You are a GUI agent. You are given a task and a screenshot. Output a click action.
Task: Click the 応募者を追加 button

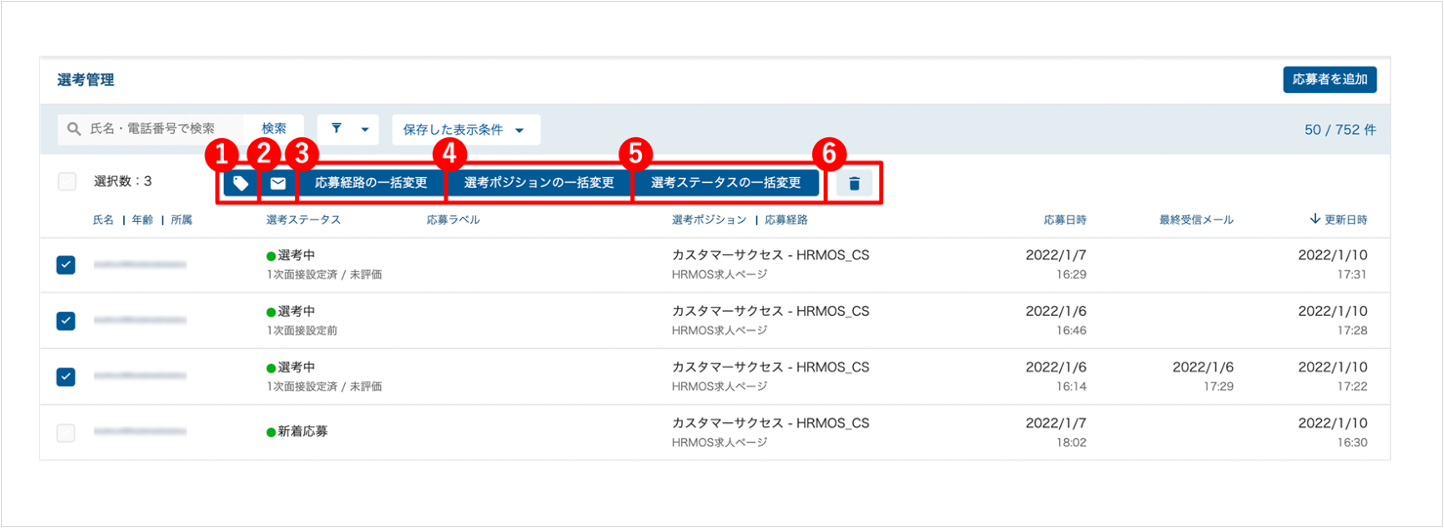(x=1329, y=79)
